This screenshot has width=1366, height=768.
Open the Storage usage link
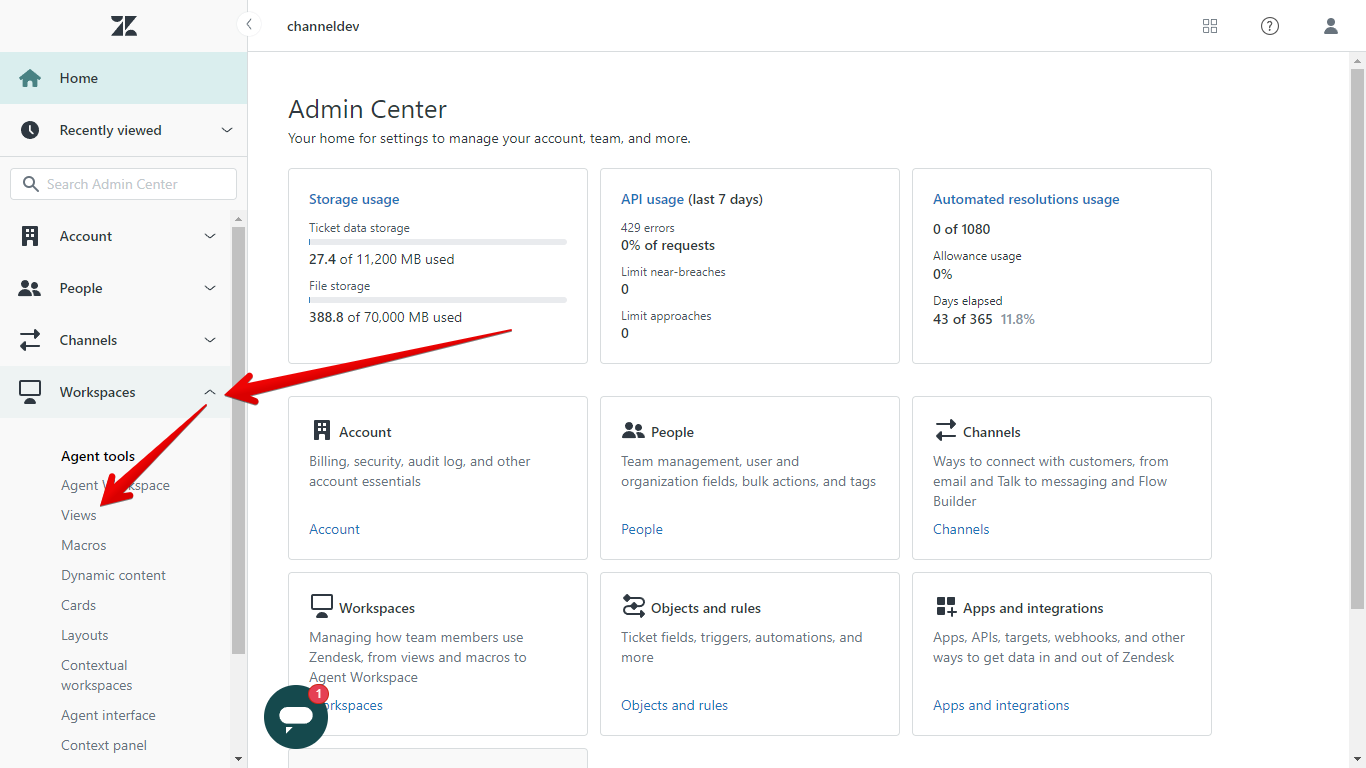point(354,199)
